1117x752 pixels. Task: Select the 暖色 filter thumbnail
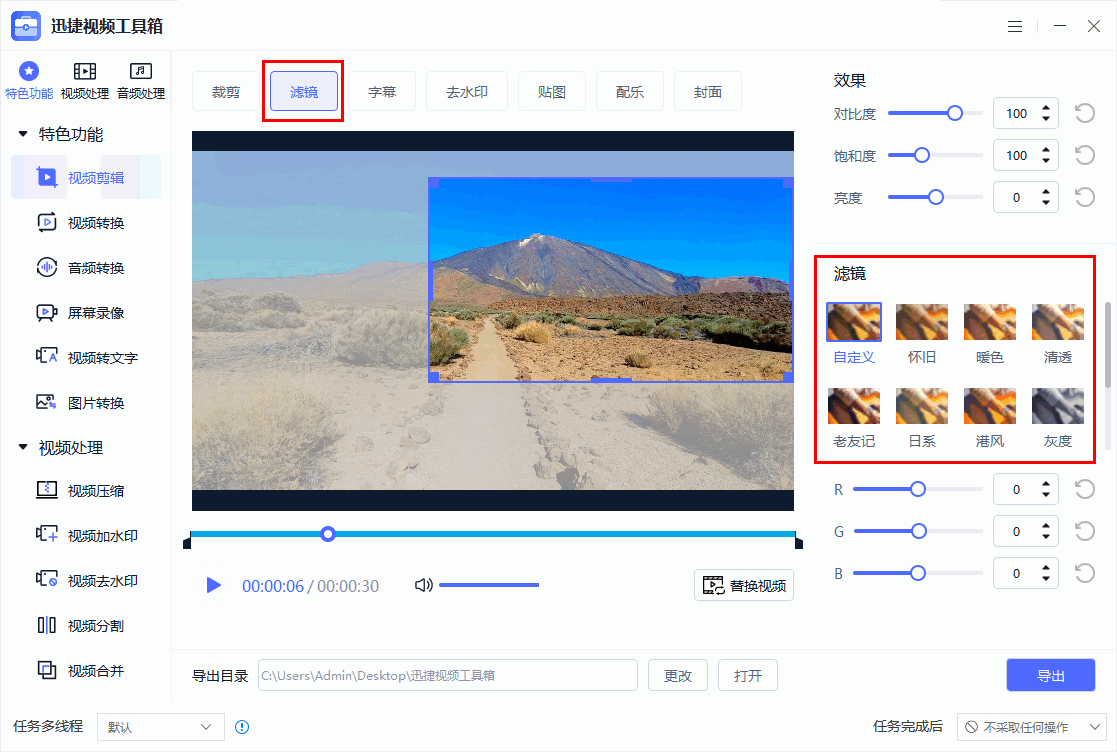pyautogui.click(x=989, y=322)
